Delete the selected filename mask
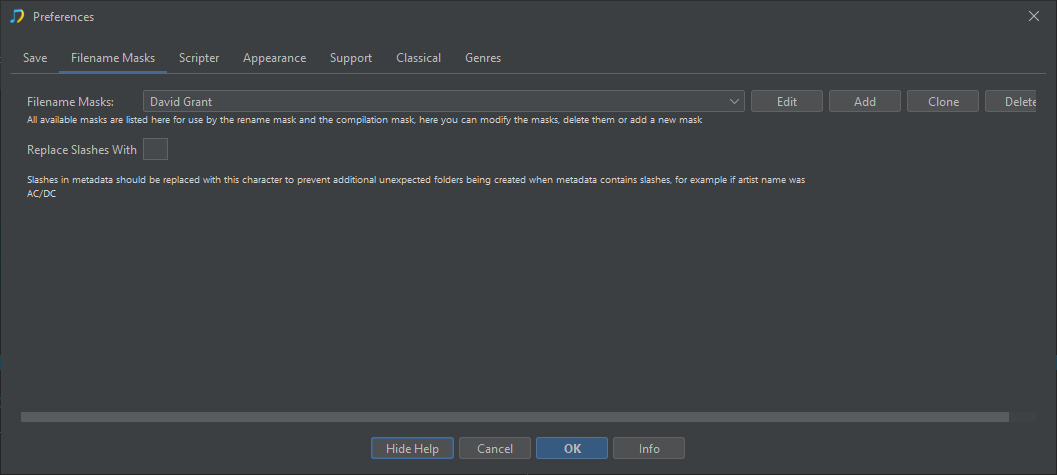1057x475 pixels. click(x=1019, y=101)
